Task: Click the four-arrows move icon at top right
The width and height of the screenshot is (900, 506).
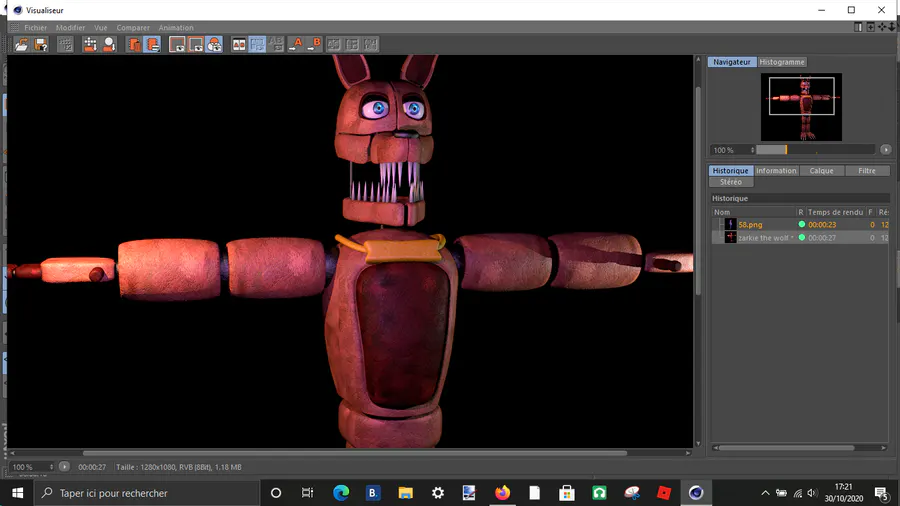Action: [x=882, y=27]
